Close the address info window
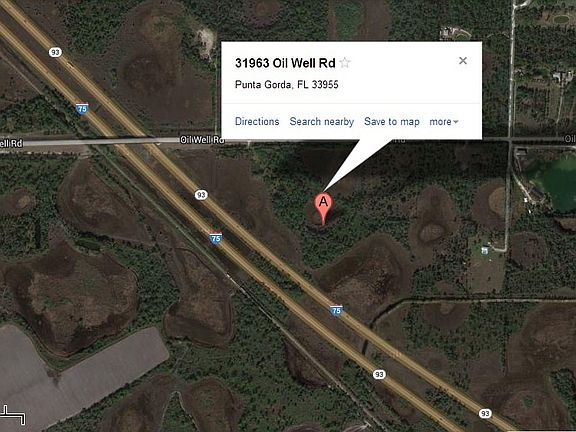Image resolution: width=576 pixels, height=432 pixels. click(x=463, y=61)
